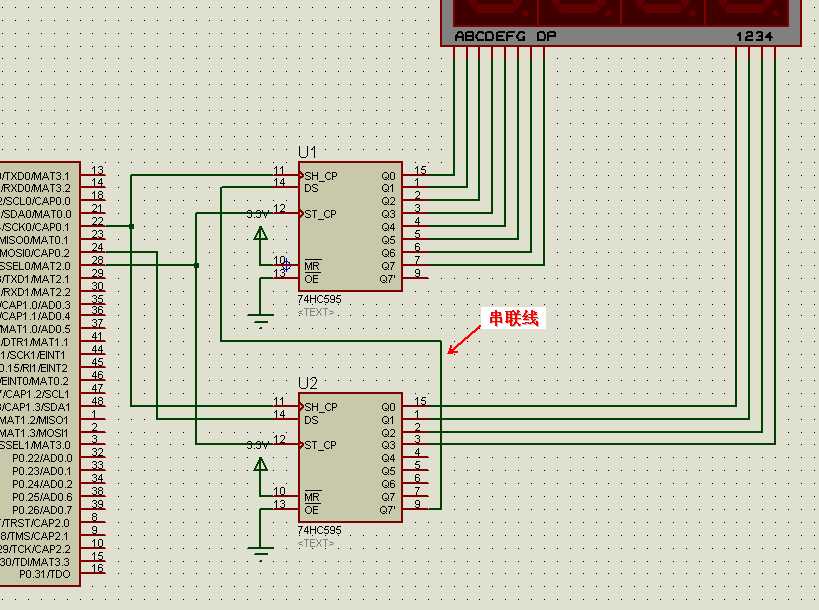Viewport: 819px width, 610px height.
Task: Click the Q0 output label on U1
Action: point(388,176)
